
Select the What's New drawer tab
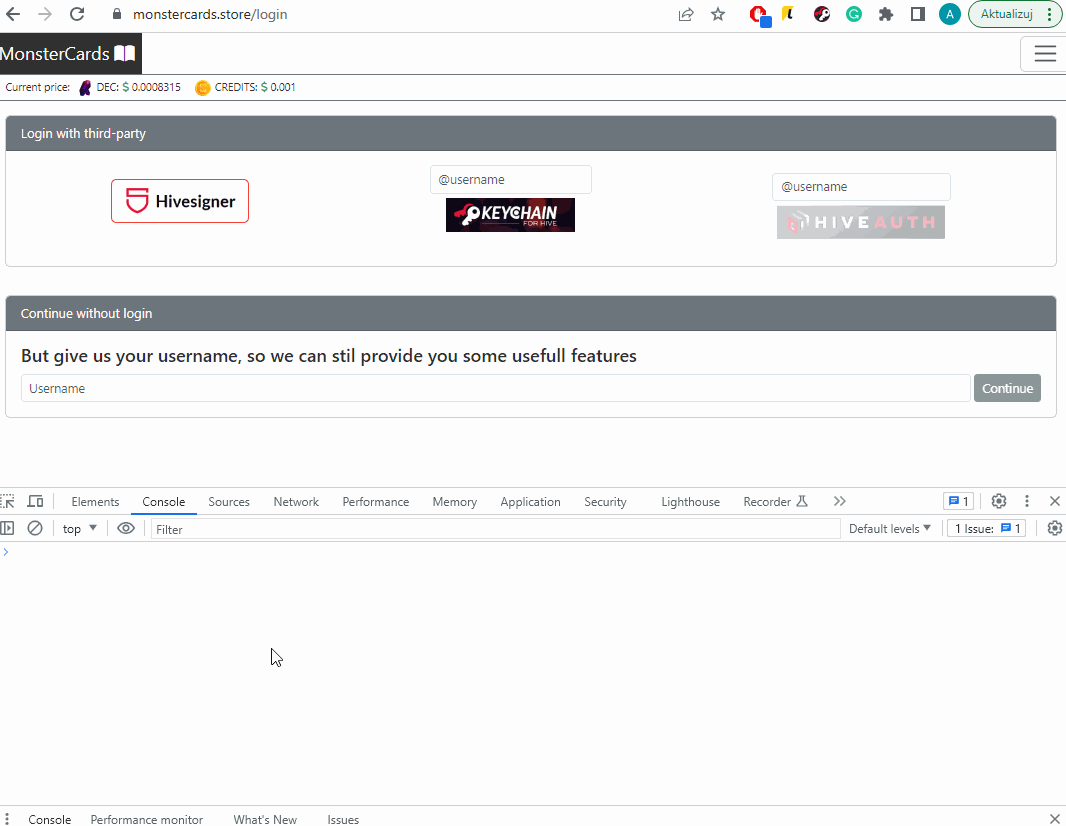(265, 819)
